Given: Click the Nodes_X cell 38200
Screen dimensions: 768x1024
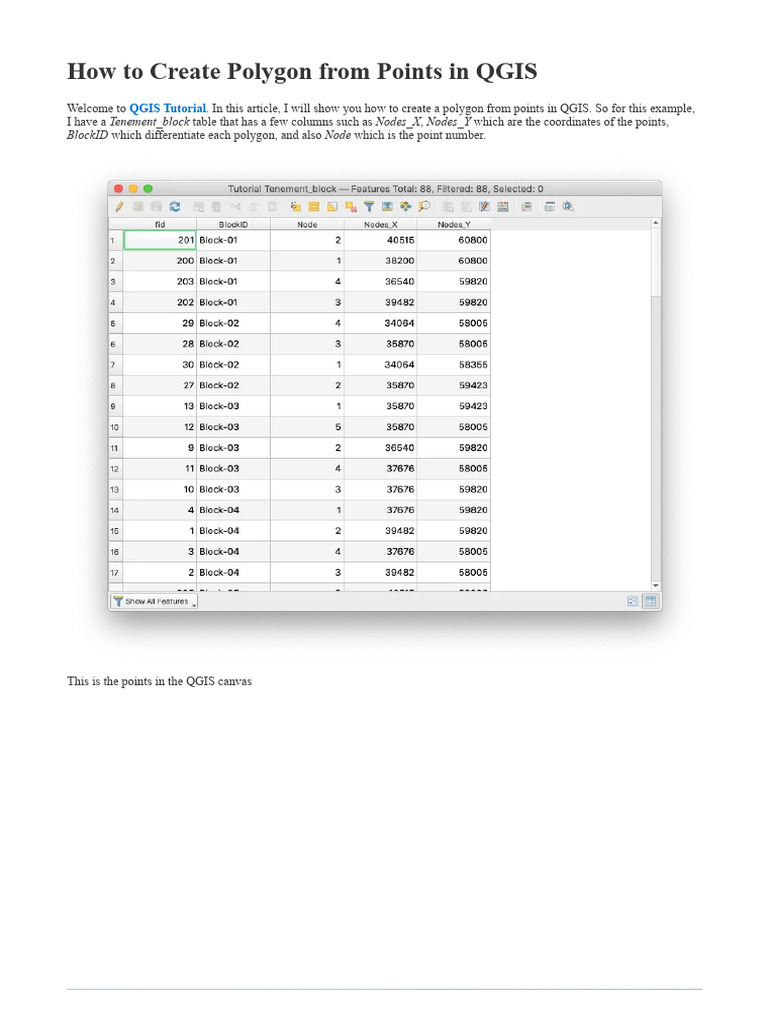Looking at the screenshot, I should tap(381, 261).
